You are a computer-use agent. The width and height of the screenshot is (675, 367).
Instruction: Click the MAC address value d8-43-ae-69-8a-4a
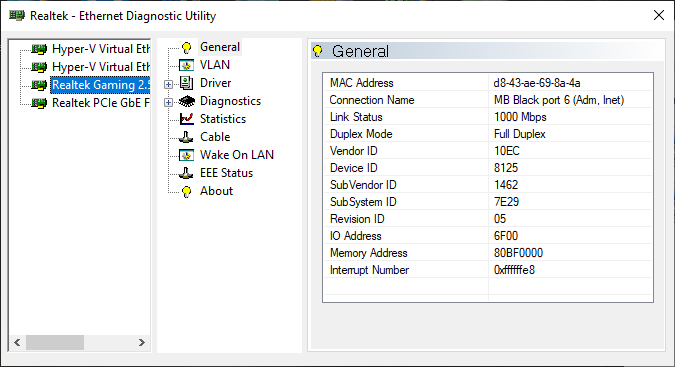point(537,83)
